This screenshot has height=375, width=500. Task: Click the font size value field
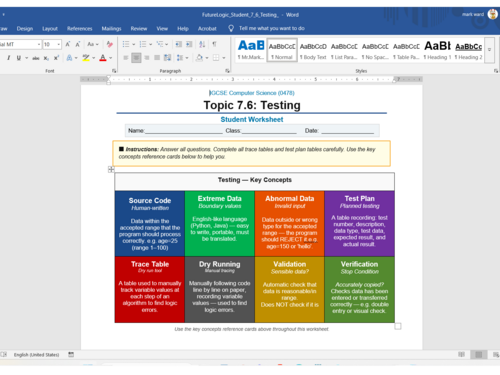tap(49, 44)
